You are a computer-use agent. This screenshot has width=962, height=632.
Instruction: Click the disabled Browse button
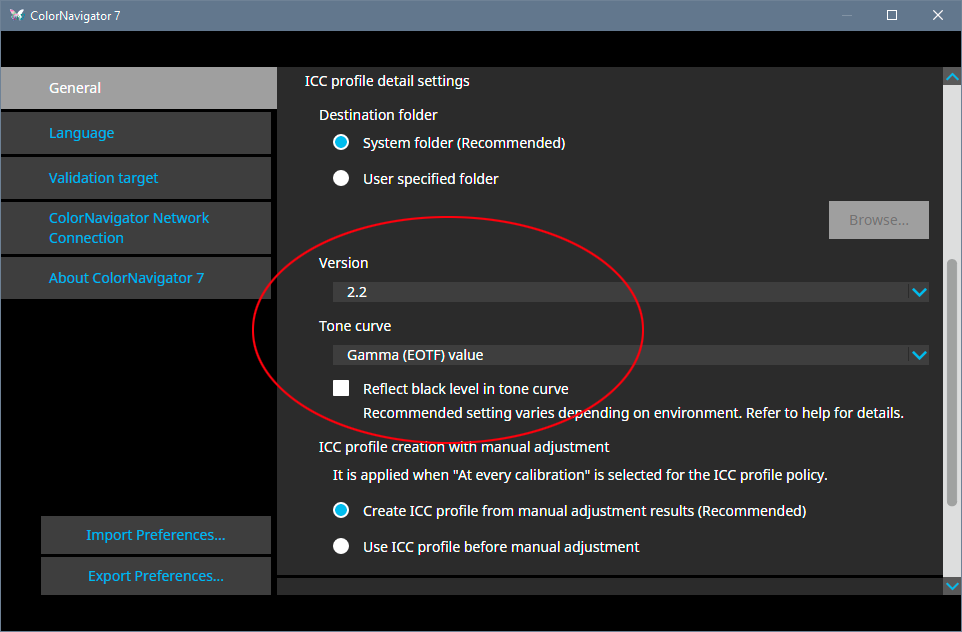(x=878, y=219)
